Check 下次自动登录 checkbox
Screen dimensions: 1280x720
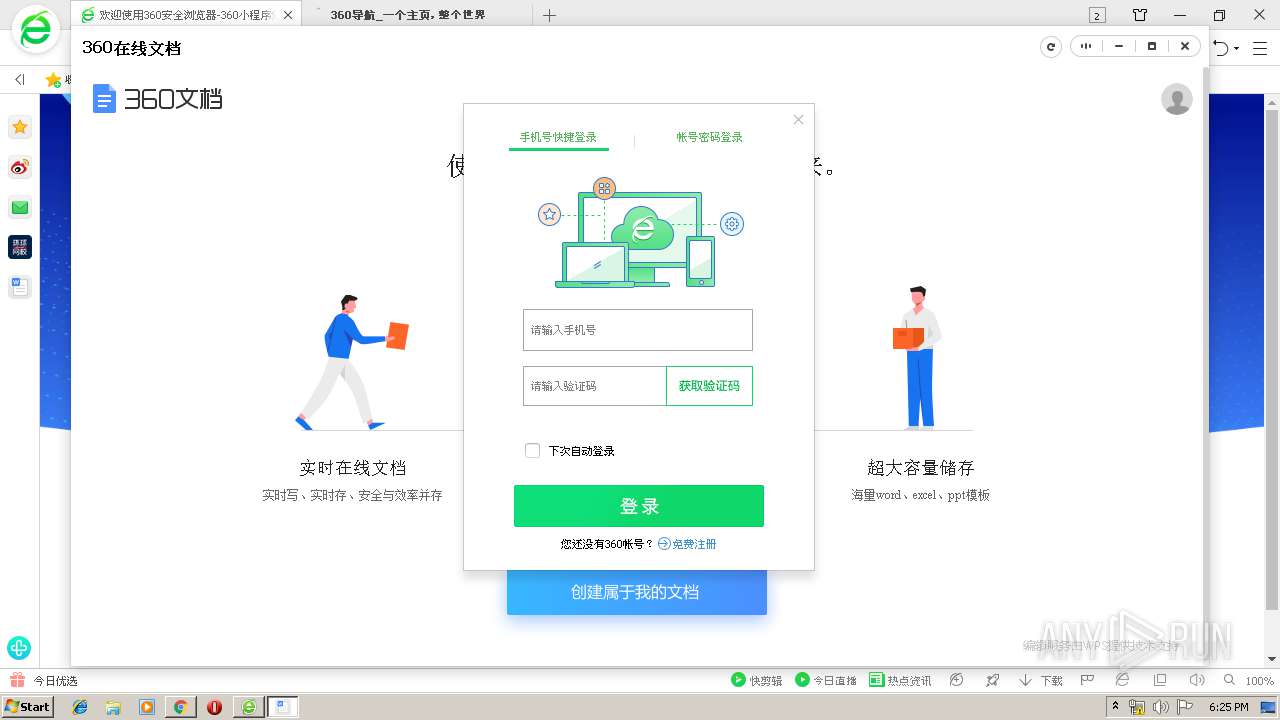click(533, 451)
